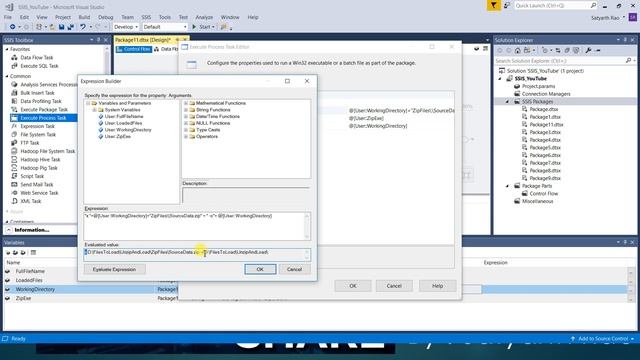Open the Default platform dropdown

click(165, 27)
